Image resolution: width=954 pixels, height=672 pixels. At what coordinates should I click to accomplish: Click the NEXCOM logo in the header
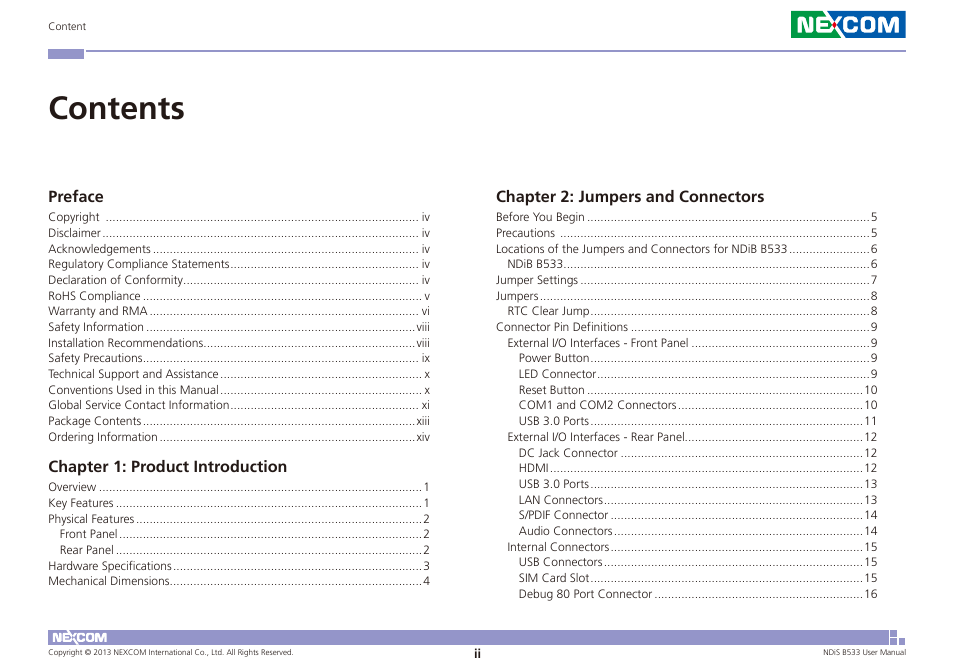(x=848, y=24)
